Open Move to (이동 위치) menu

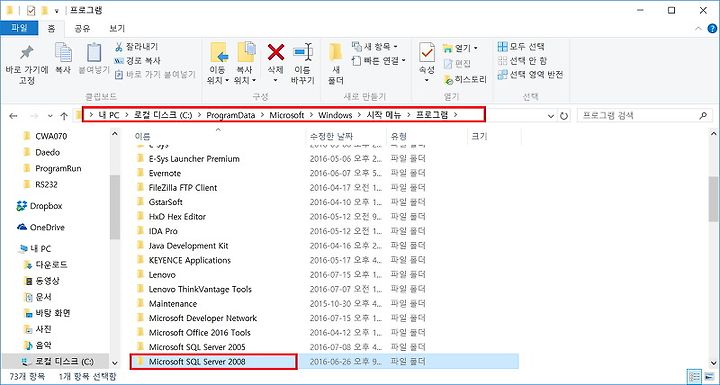[219, 63]
